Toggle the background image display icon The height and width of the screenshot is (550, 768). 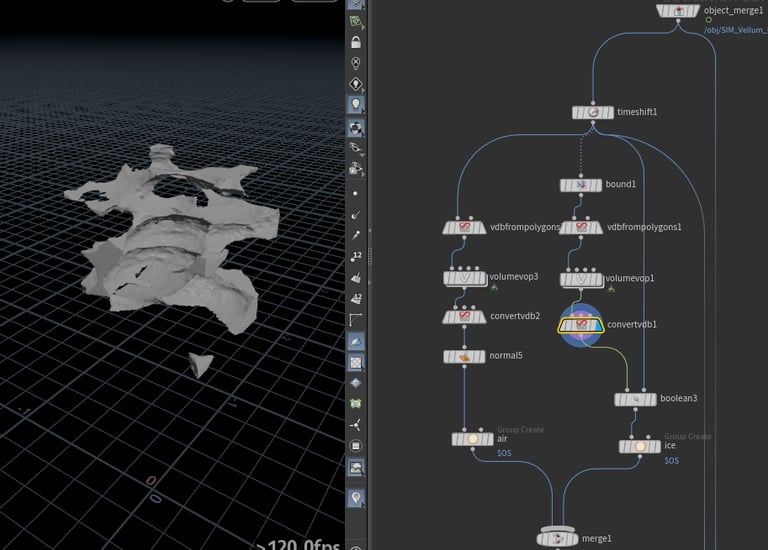[356, 468]
